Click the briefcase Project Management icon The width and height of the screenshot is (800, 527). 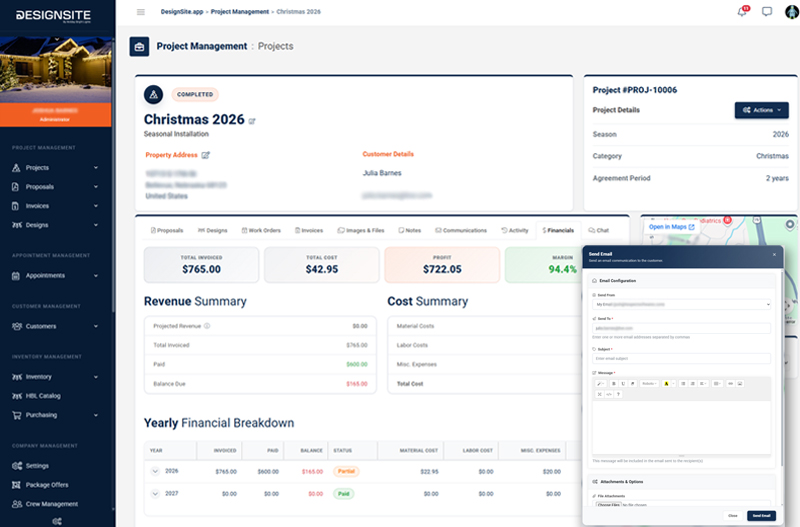(139, 46)
